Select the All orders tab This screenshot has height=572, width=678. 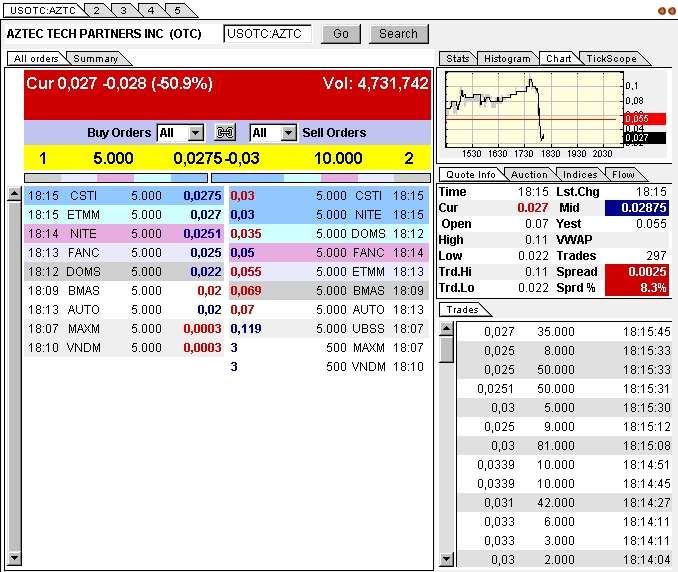point(36,58)
